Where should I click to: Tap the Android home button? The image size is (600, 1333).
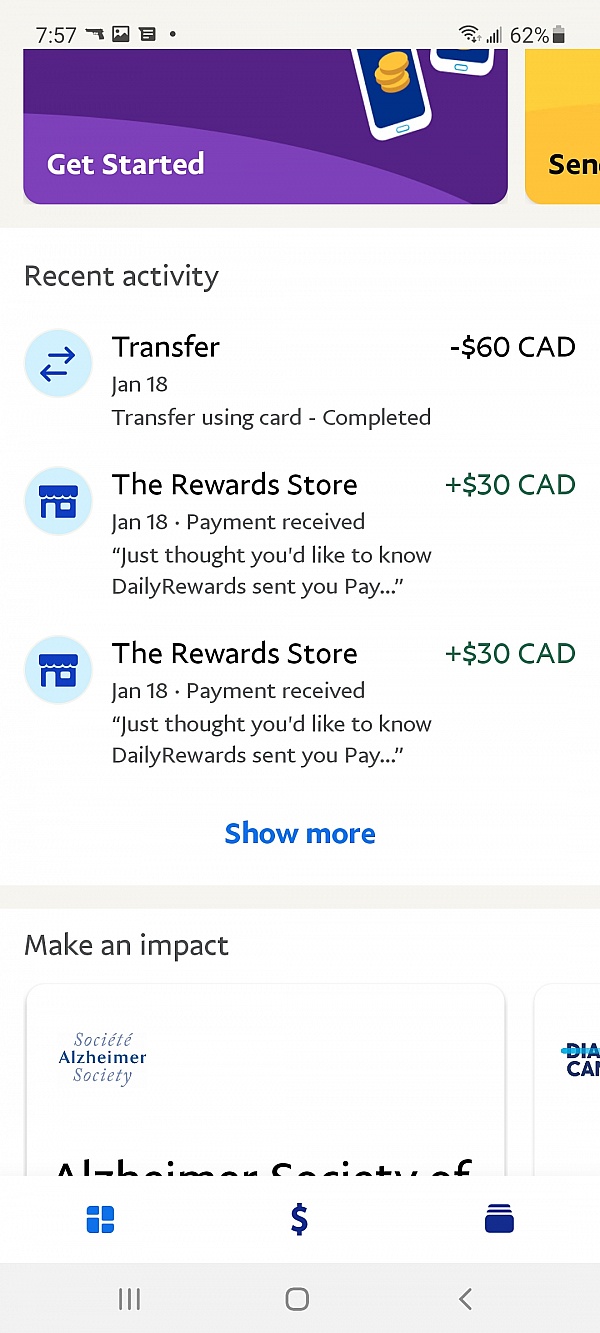click(296, 1298)
